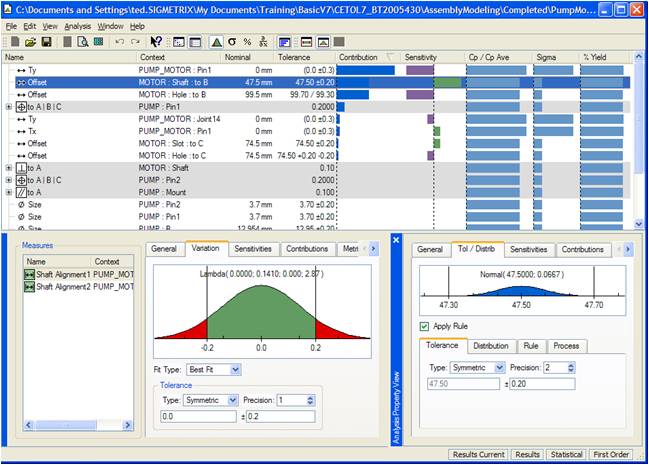
Task: Select Shaft Alignment1 in Measures list
Action: click(61, 274)
